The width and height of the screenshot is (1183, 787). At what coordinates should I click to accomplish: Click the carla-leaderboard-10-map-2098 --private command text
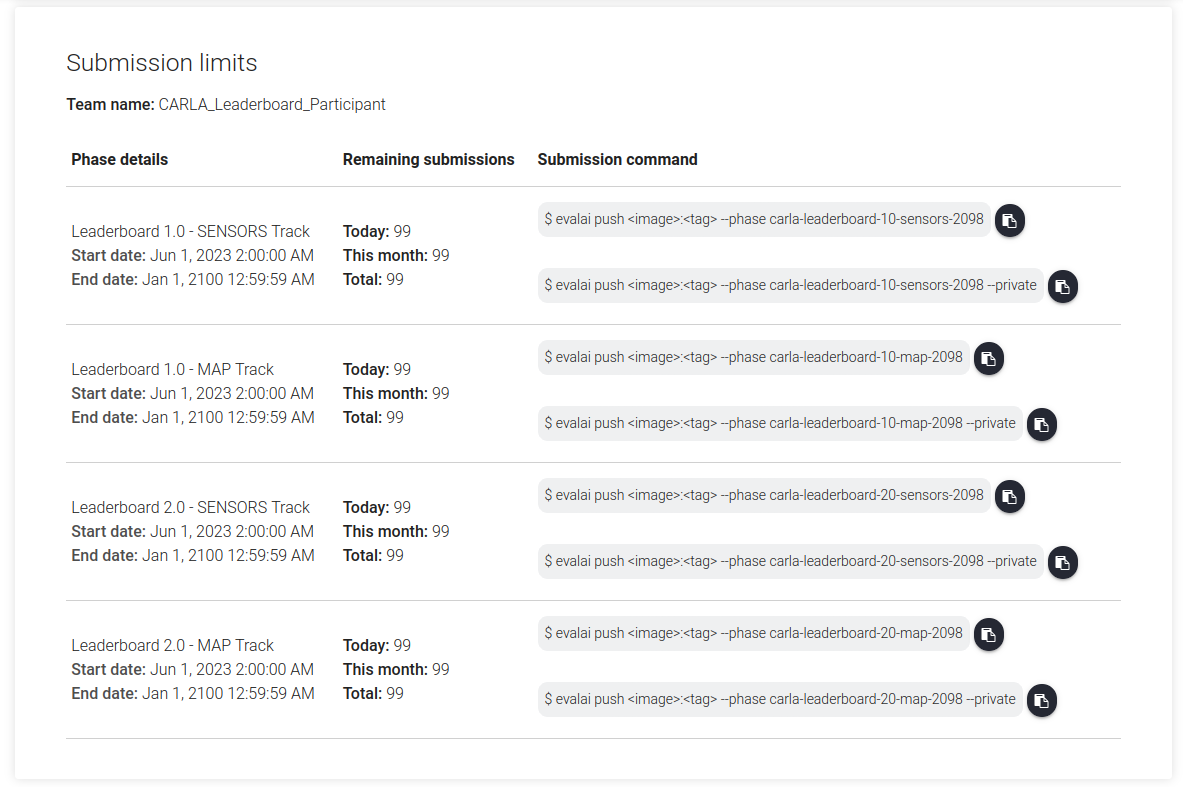coord(779,423)
